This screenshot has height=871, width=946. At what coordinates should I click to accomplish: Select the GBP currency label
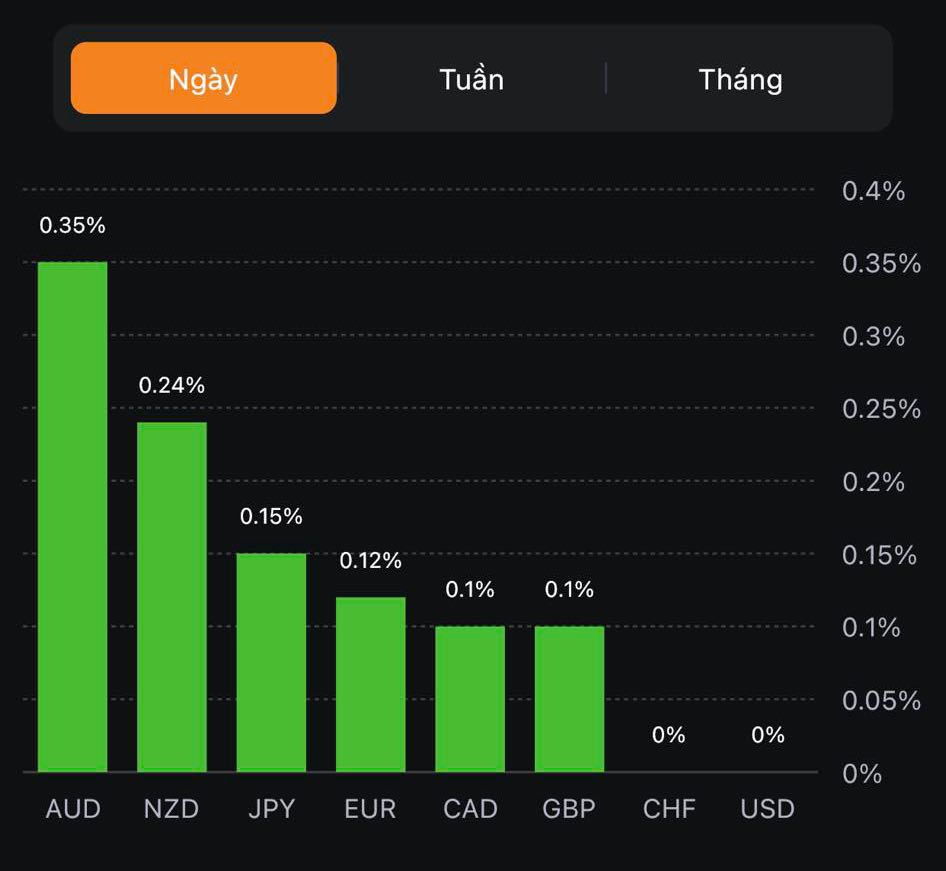point(569,809)
